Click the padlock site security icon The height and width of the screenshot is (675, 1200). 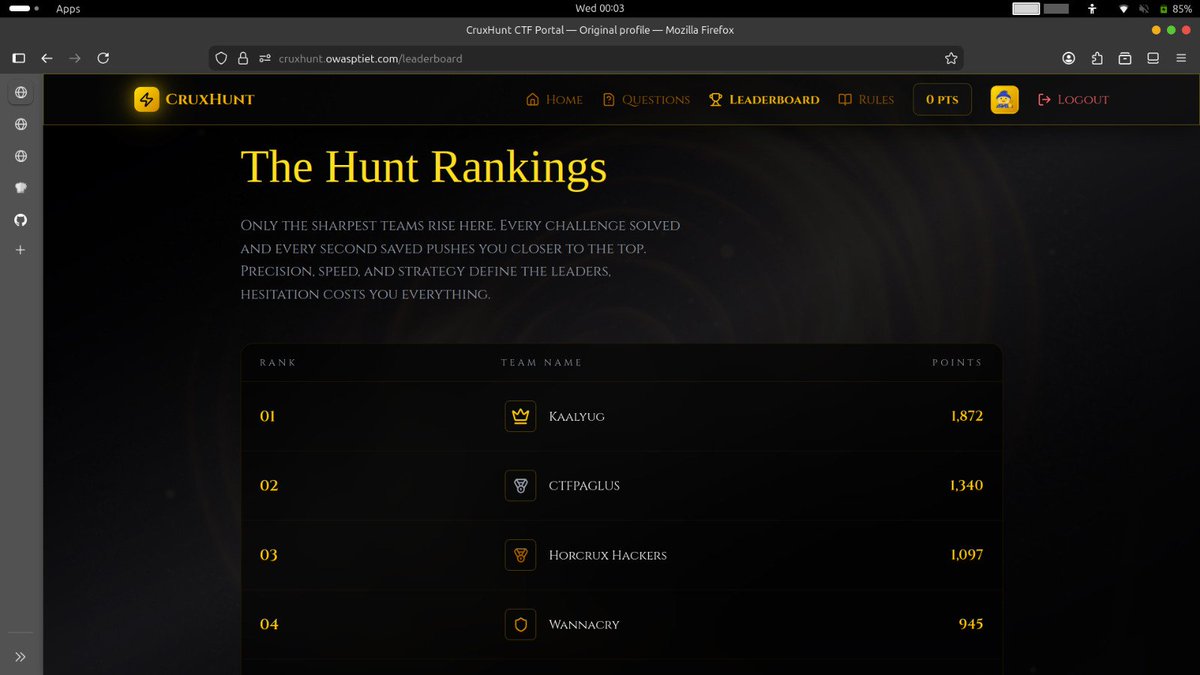tap(242, 58)
